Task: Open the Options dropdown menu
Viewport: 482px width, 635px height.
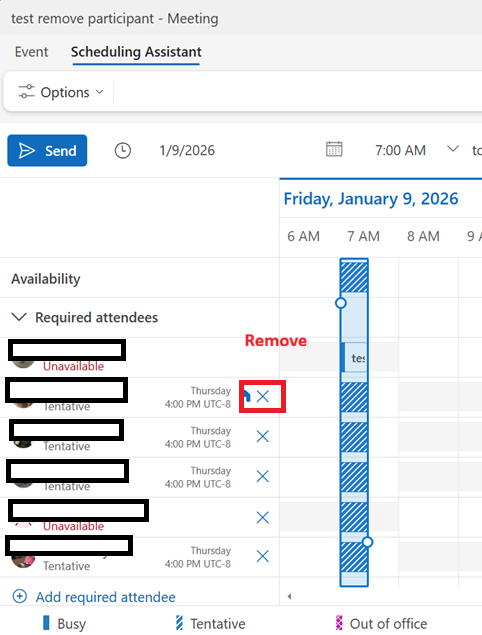Action: 61,92
